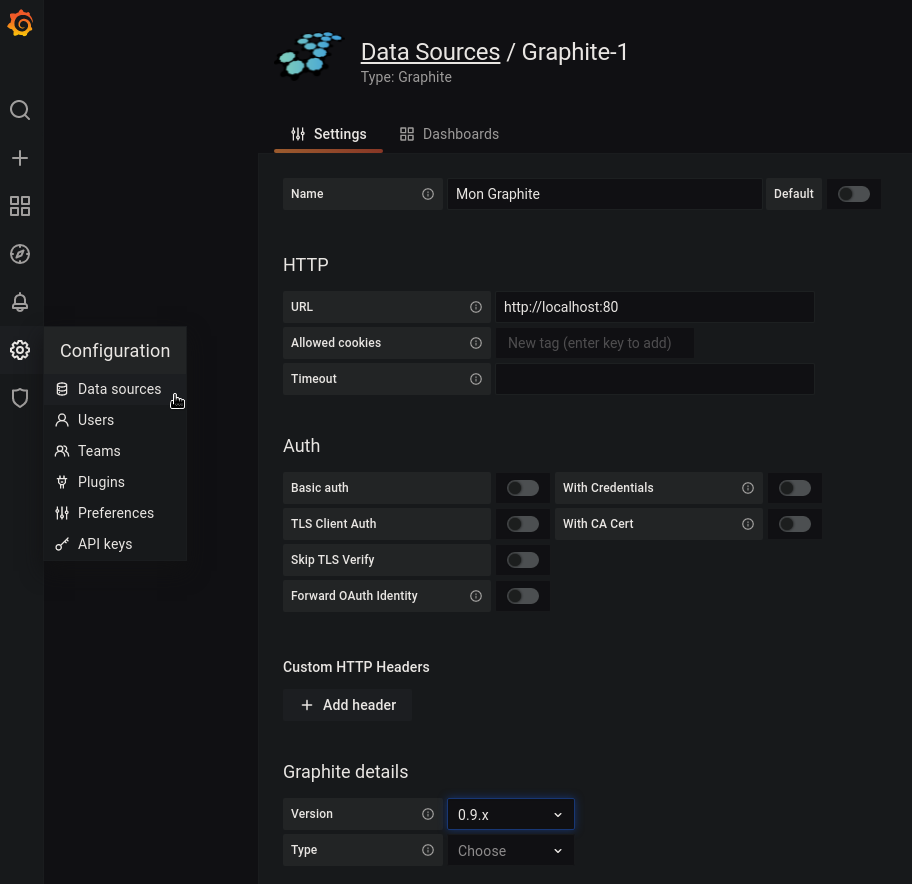Viewport: 912px width, 884px height.
Task: Expand the Version 0.9.x dropdown
Action: point(510,815)
